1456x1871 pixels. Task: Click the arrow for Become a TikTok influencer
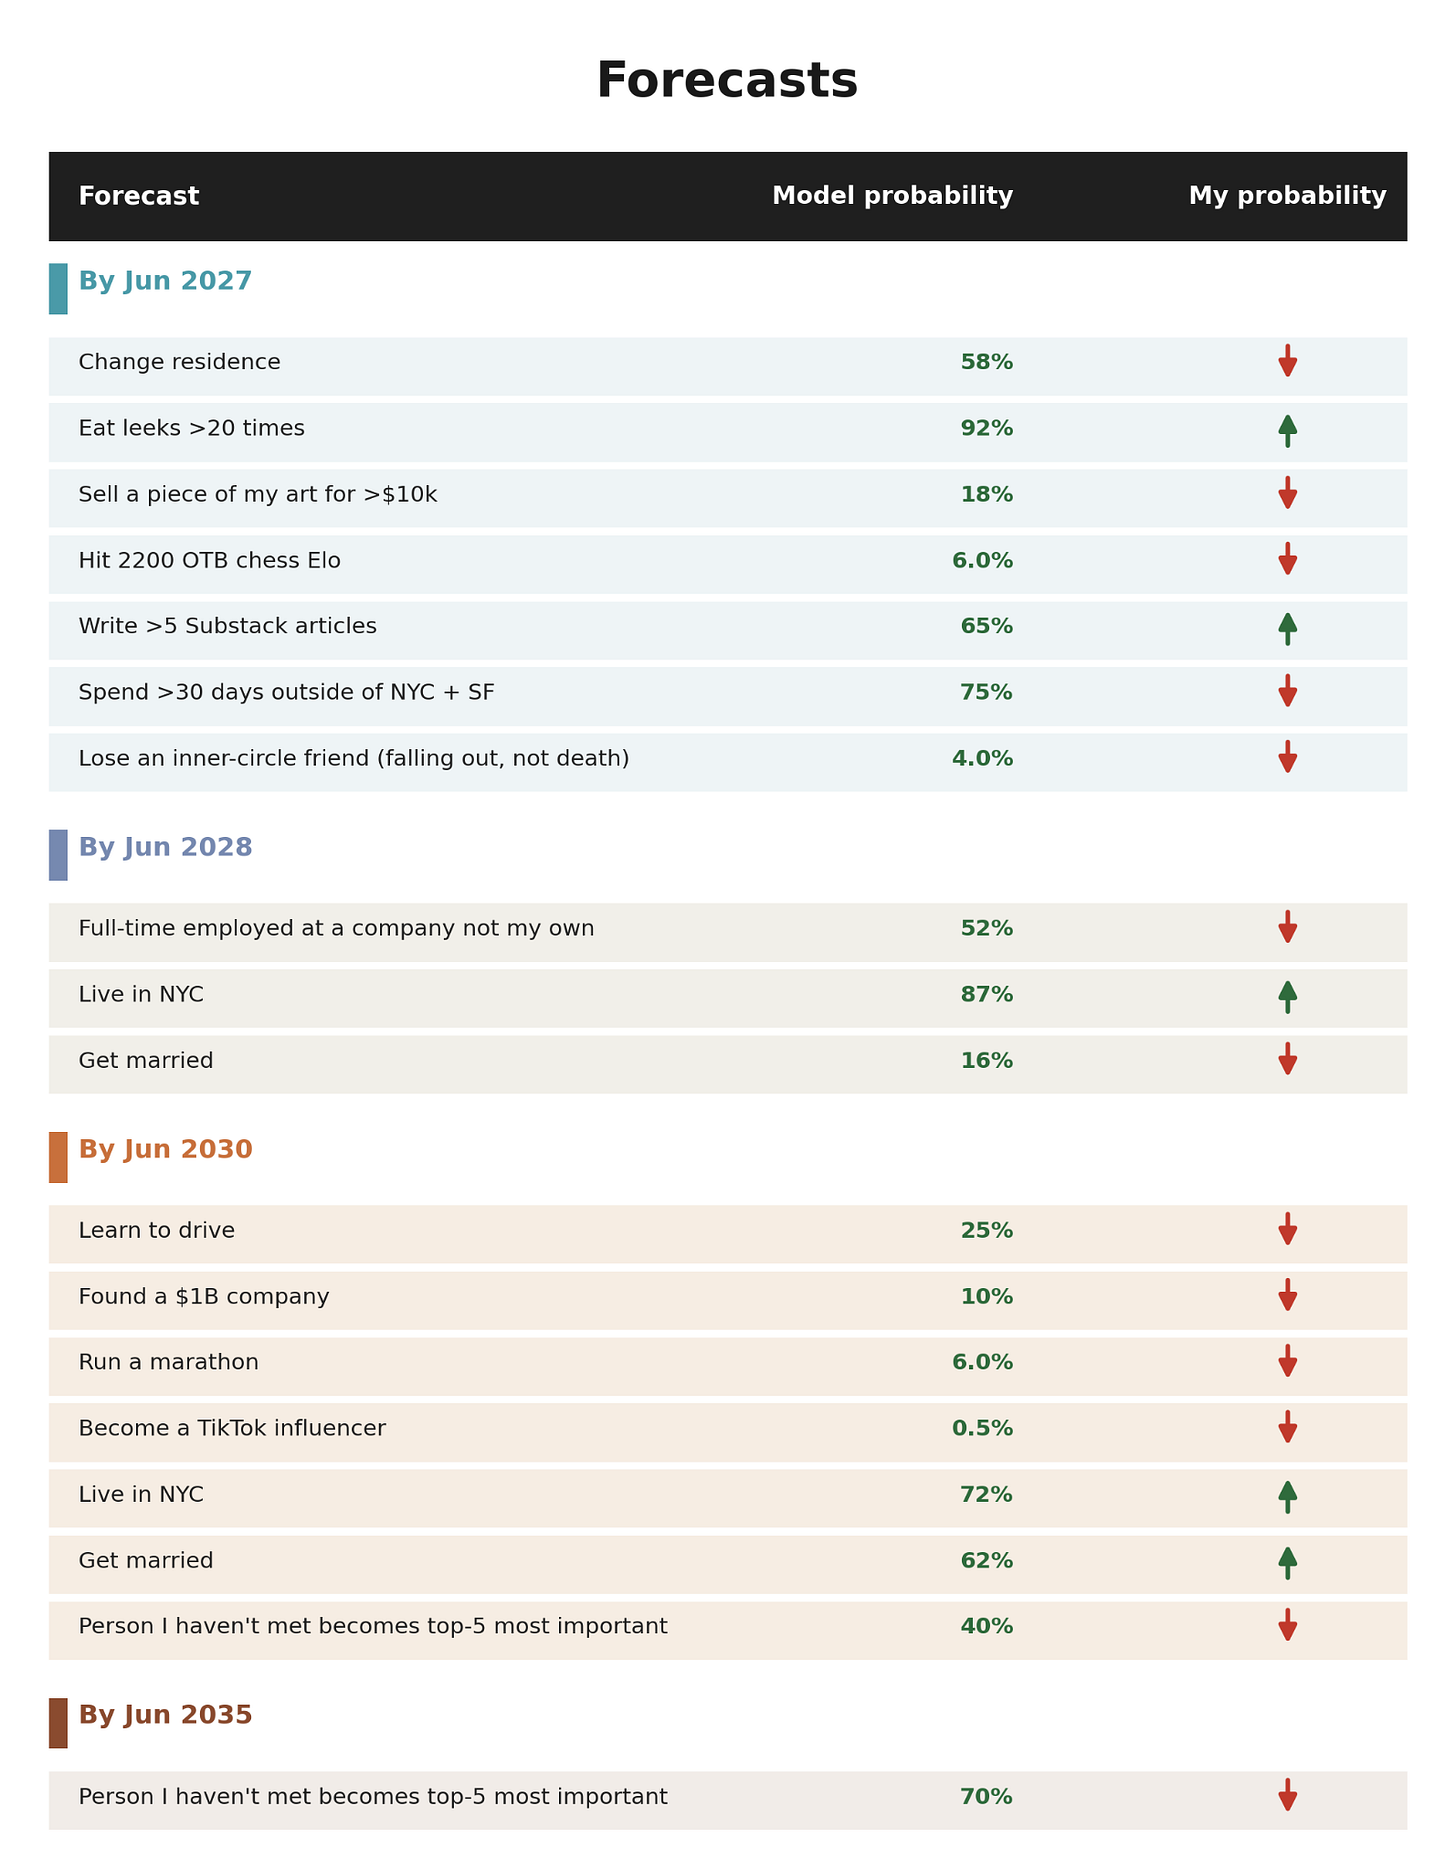1287,1427
